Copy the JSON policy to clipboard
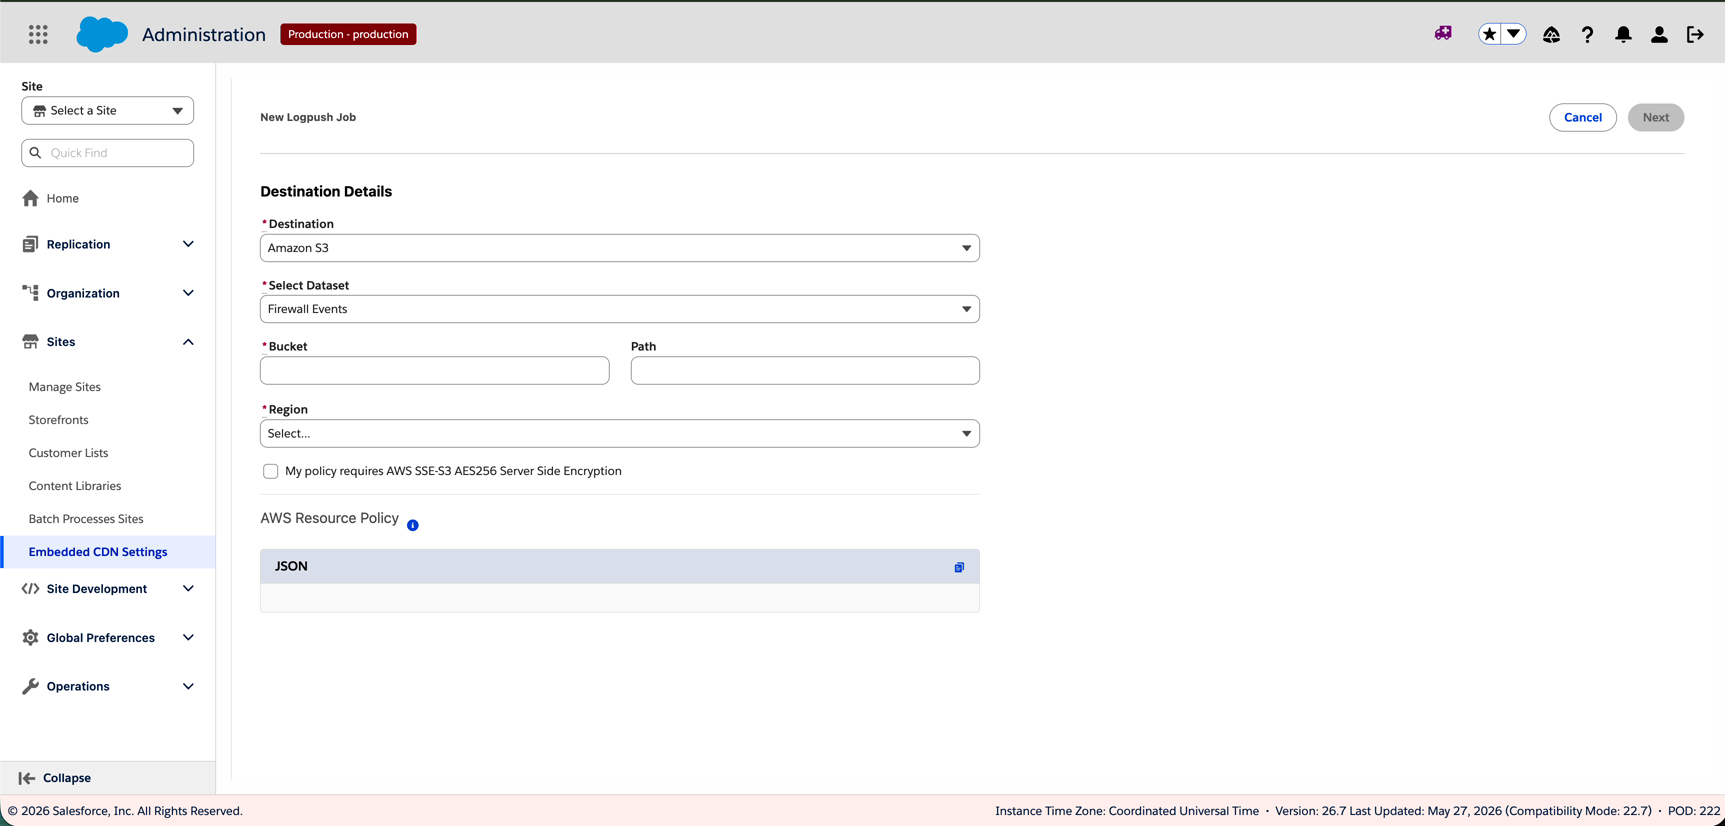This screenshot has height=826, width=1725. click(x=959, y=567)
